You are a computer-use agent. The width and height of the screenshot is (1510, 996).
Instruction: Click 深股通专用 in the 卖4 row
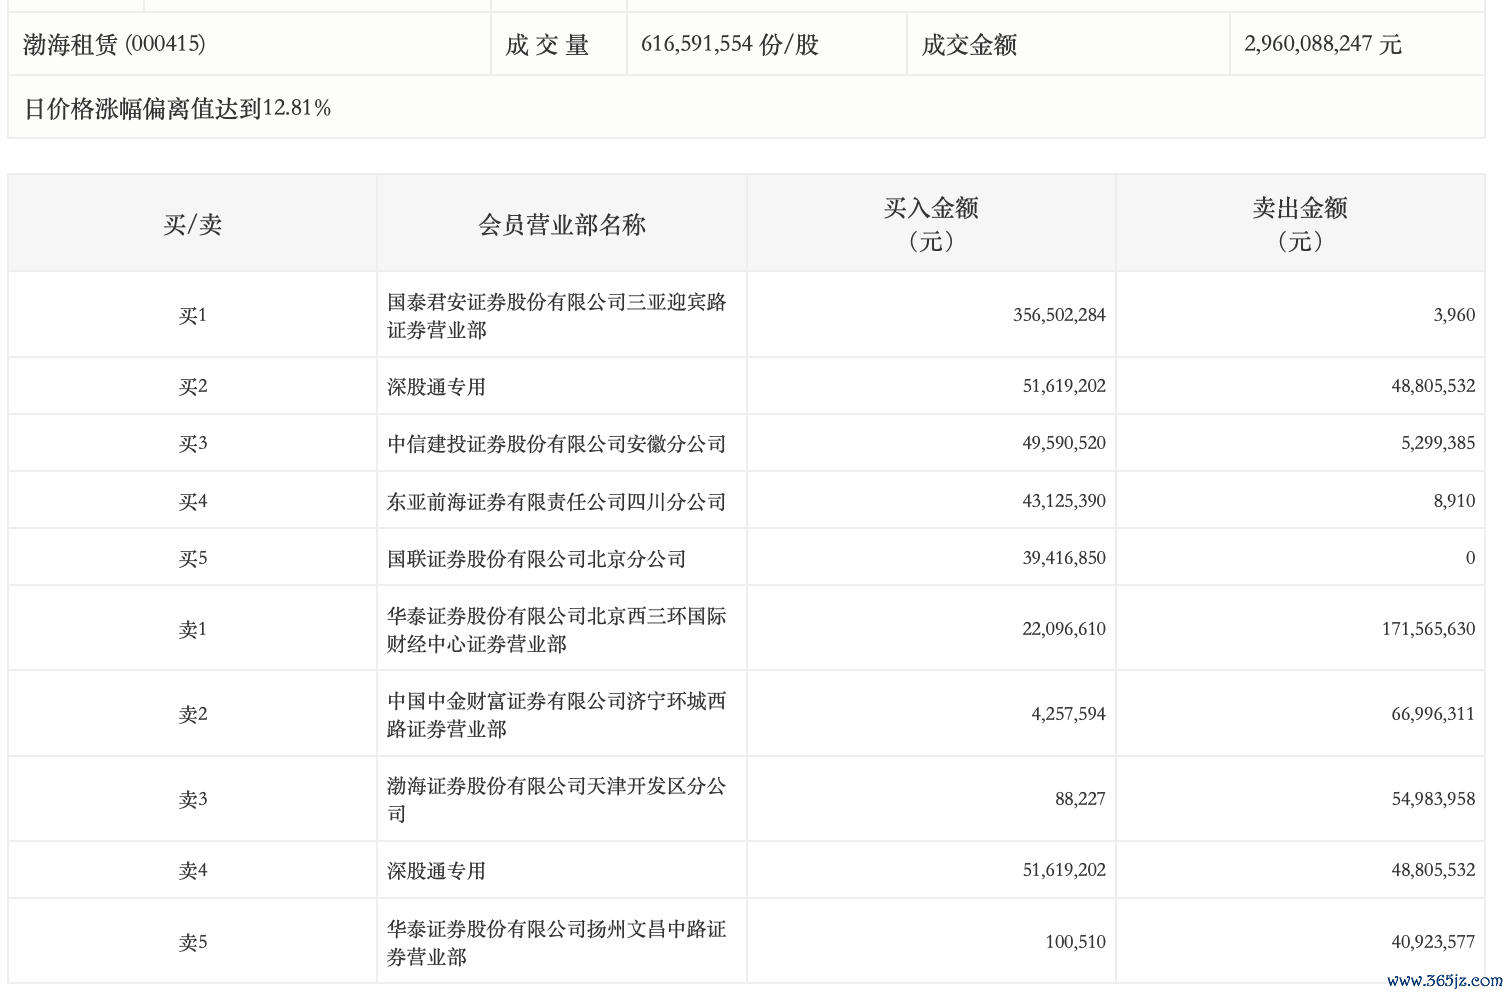436,870
